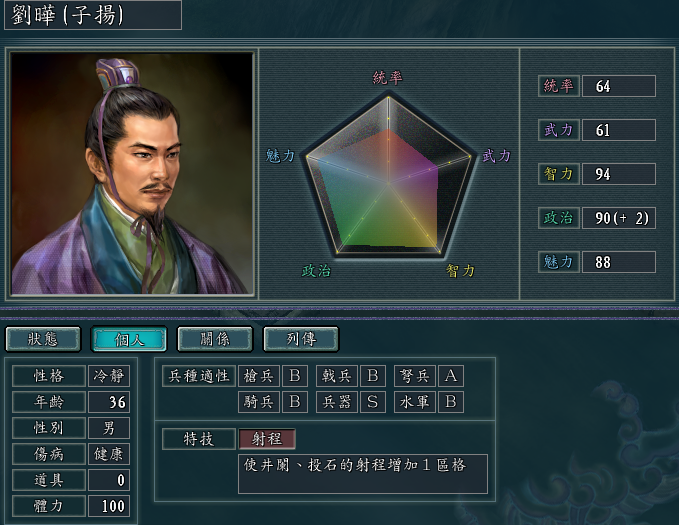
Task: Select the 個人 tab
Action: (x=129, y=339)
